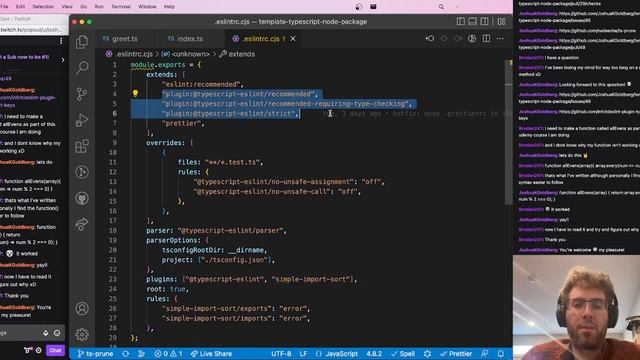The image size is (640, 360).
Task: Click the ts-prune branch in the status bar
Action: click(x=96, y=354)
